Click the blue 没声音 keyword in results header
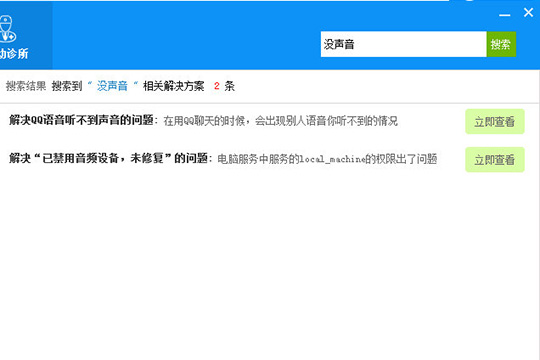540x360 pixels. coord(112,86)
